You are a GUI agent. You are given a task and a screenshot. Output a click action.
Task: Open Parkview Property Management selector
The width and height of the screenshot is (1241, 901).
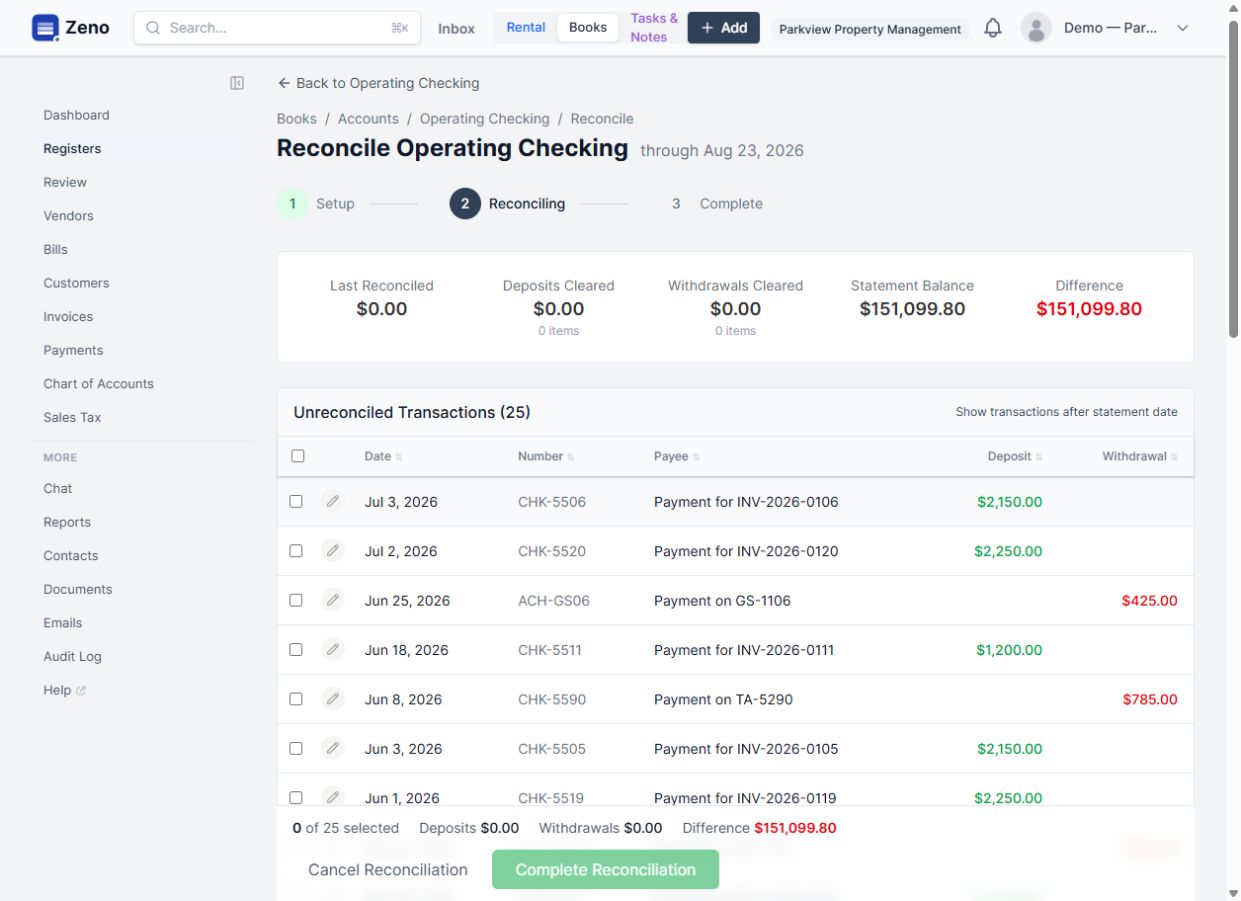870,29
